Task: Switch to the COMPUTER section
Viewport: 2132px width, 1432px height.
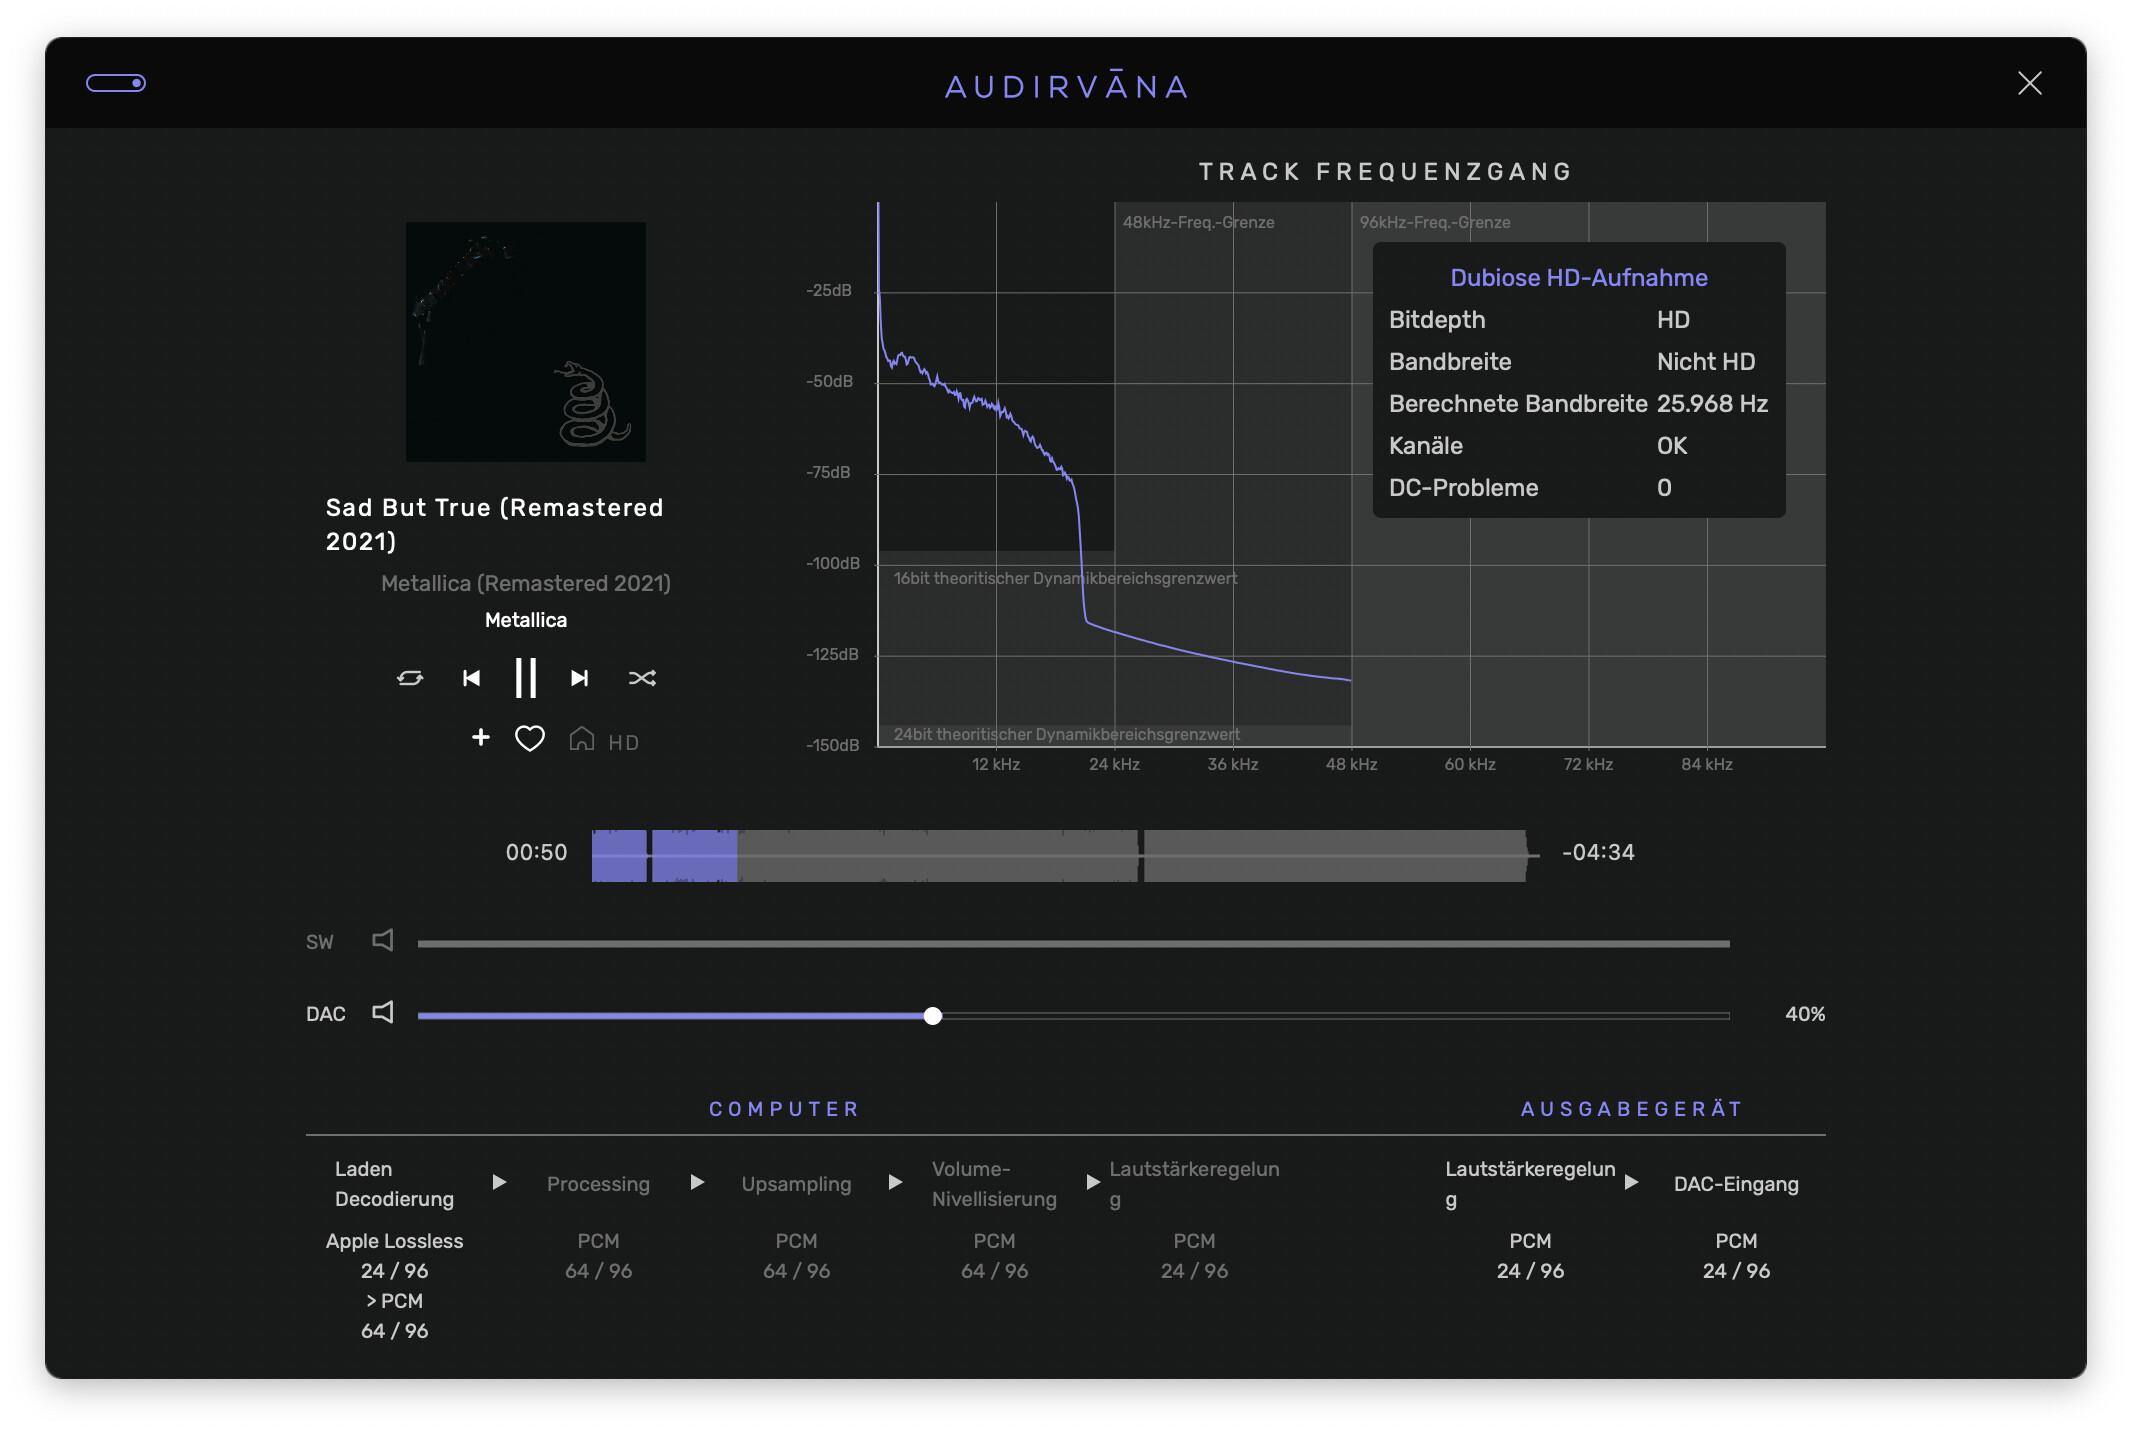Action: point(785,1108)
